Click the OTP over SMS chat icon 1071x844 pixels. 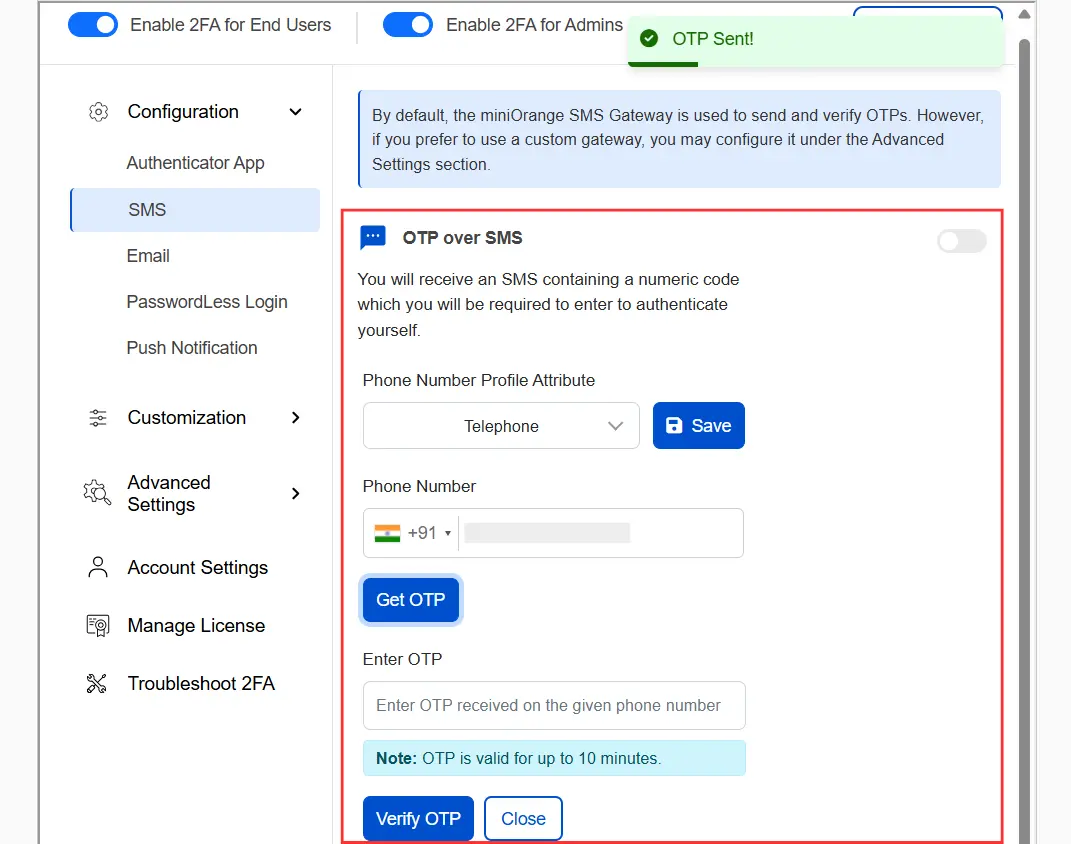[x=373, y=238]
